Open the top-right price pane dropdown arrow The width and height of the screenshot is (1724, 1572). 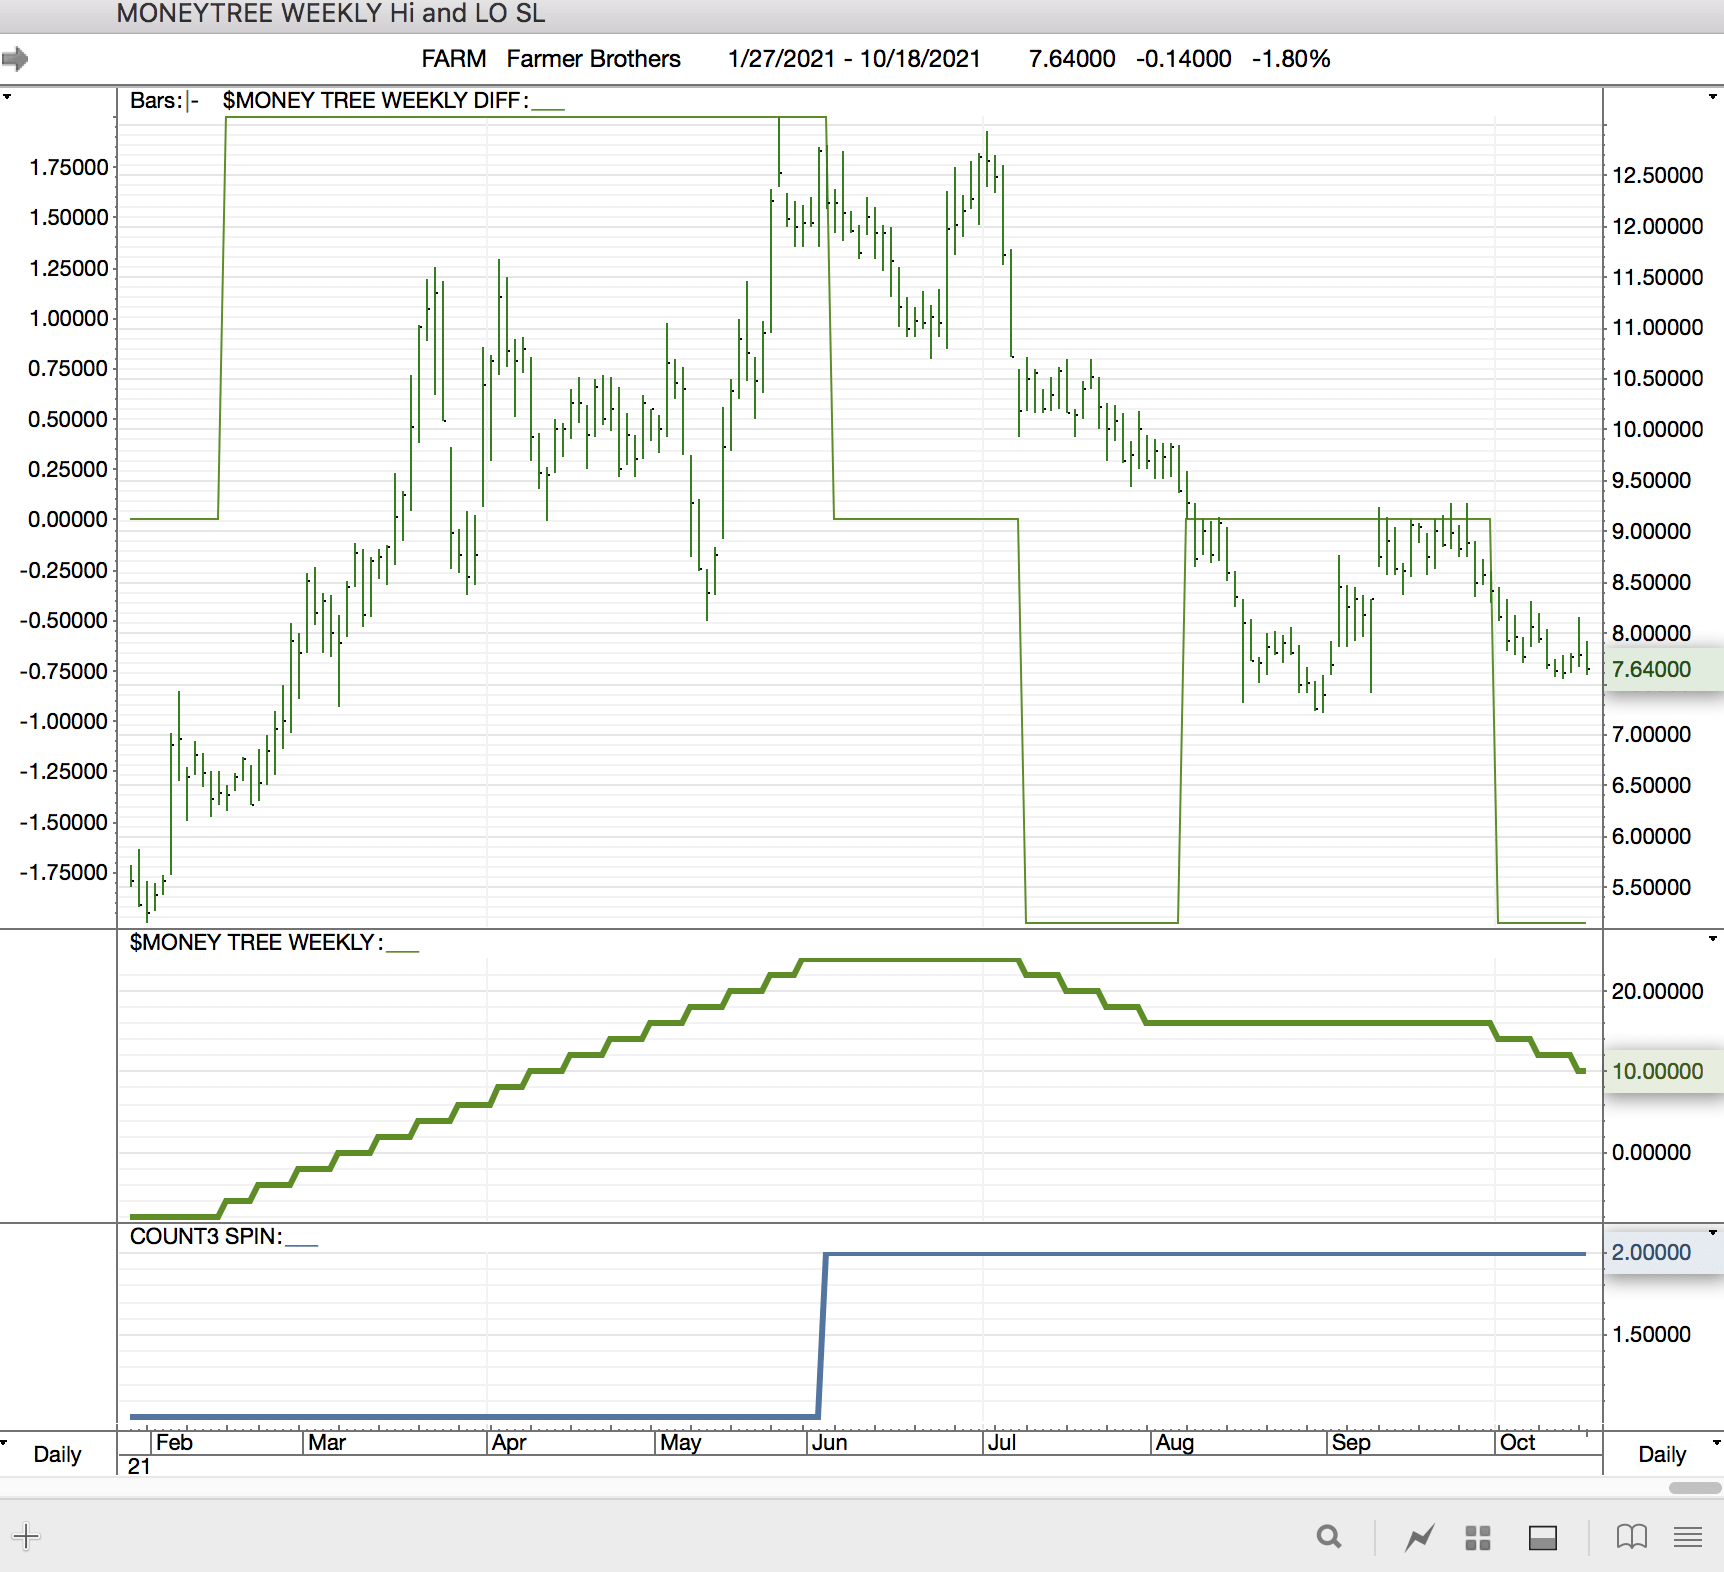click(x=1713, y=97)
